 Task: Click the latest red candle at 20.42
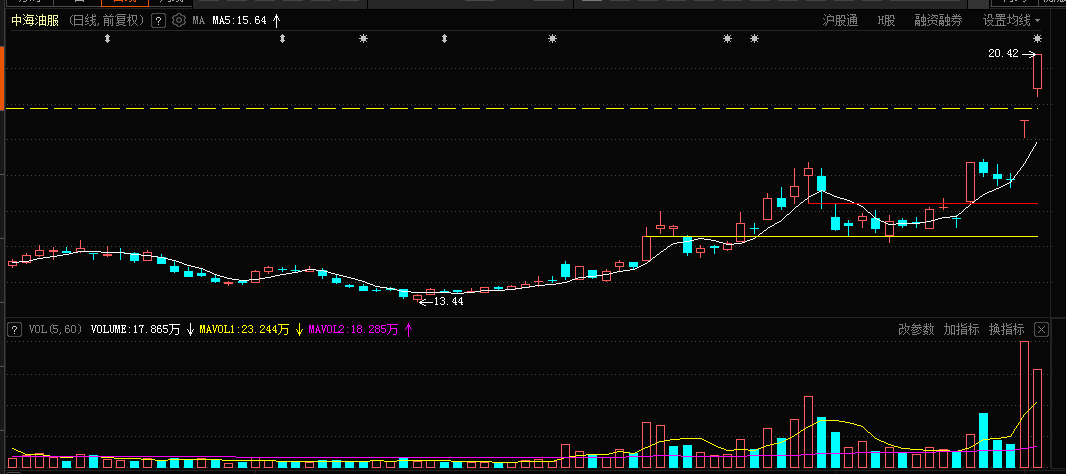1037,72
